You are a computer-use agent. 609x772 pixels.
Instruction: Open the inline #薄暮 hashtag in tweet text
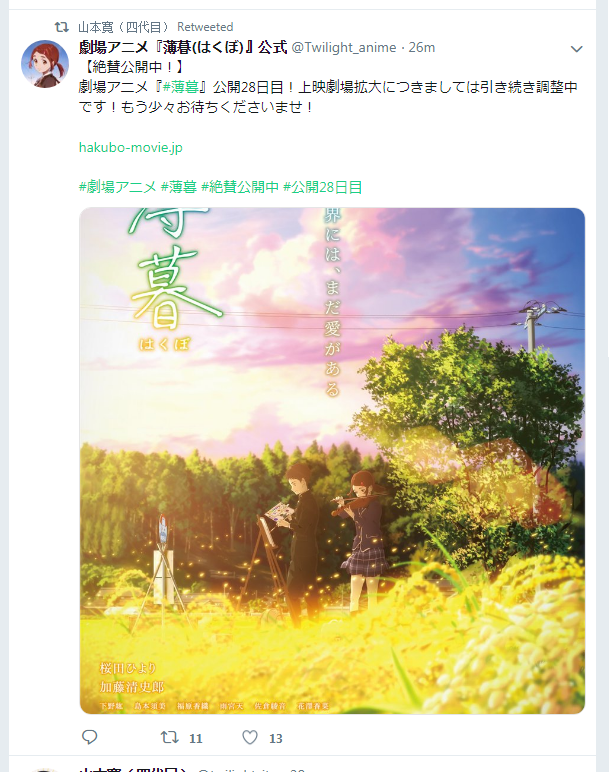pyautogui.click(x=181, y=87)
